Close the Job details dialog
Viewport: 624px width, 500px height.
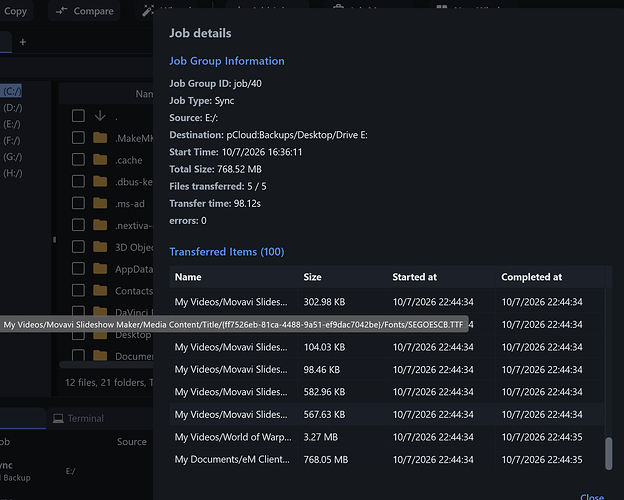[592, 496]
